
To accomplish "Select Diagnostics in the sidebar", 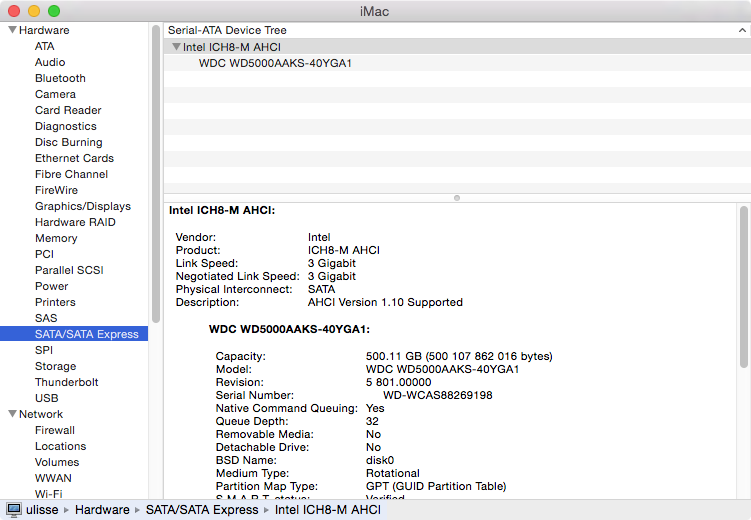I will tap(66, 126).
